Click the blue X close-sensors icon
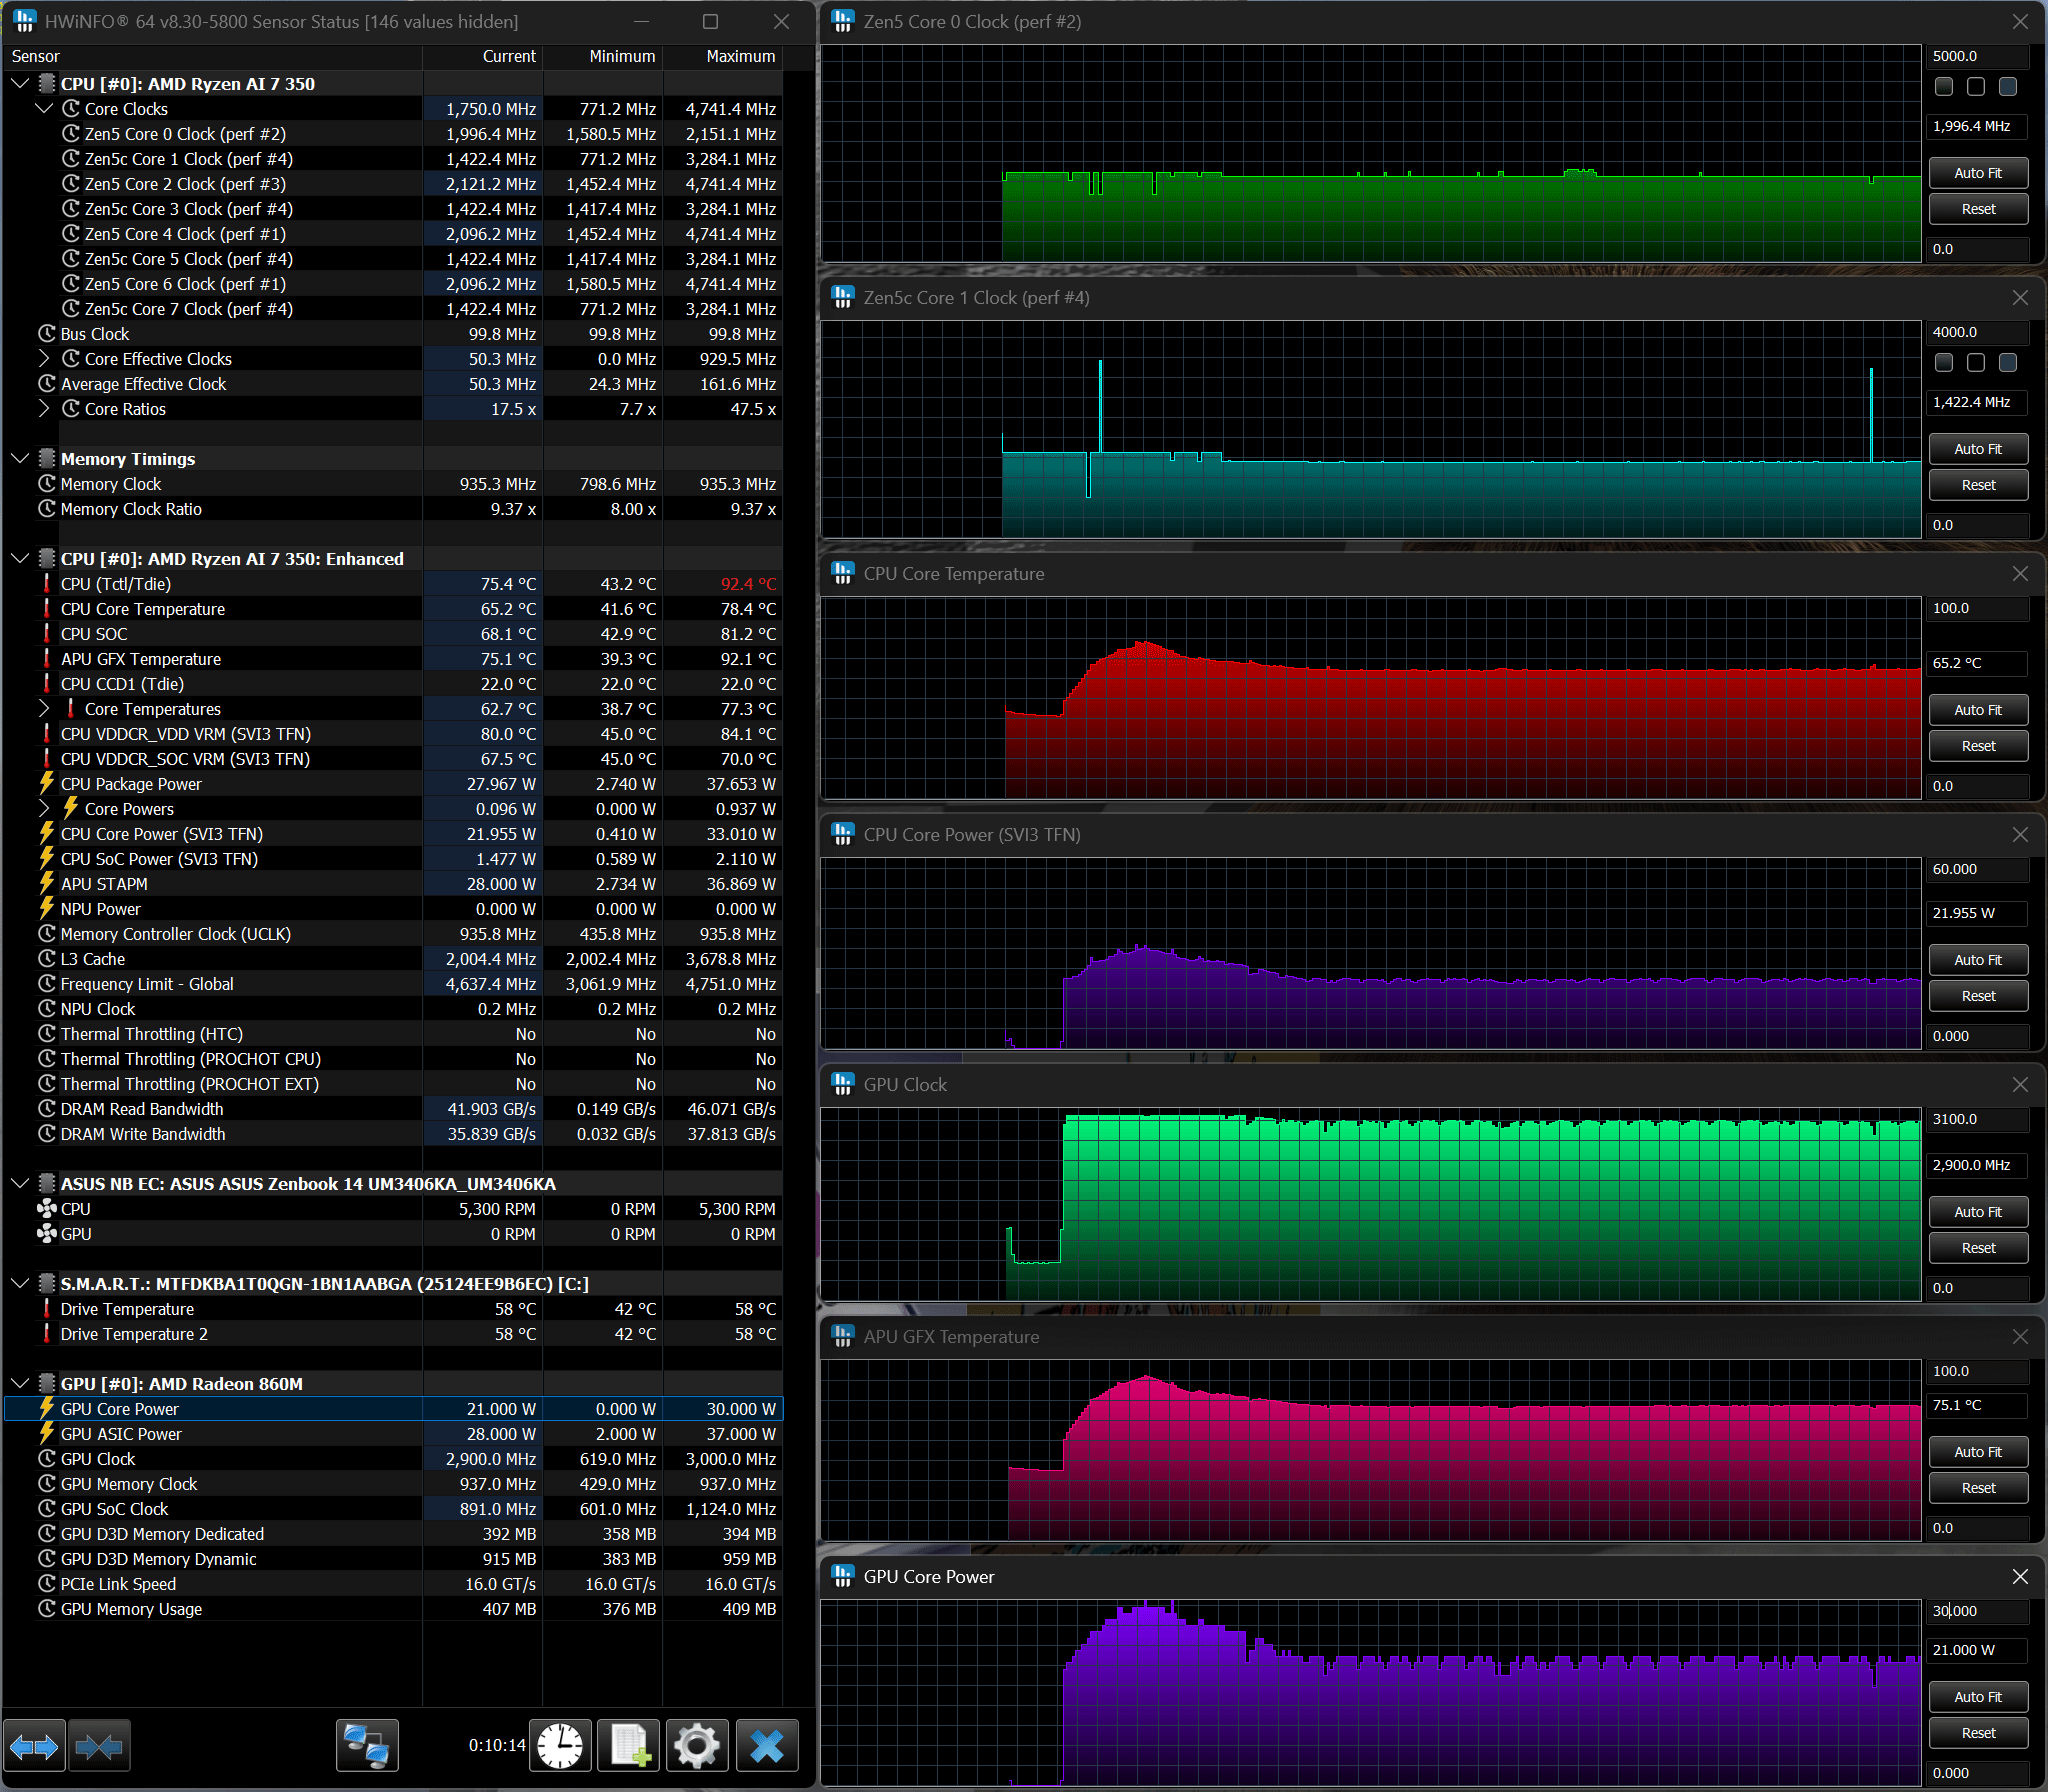The width and height of the screenshot is (2048, 1792). (x=767, y=1746)
